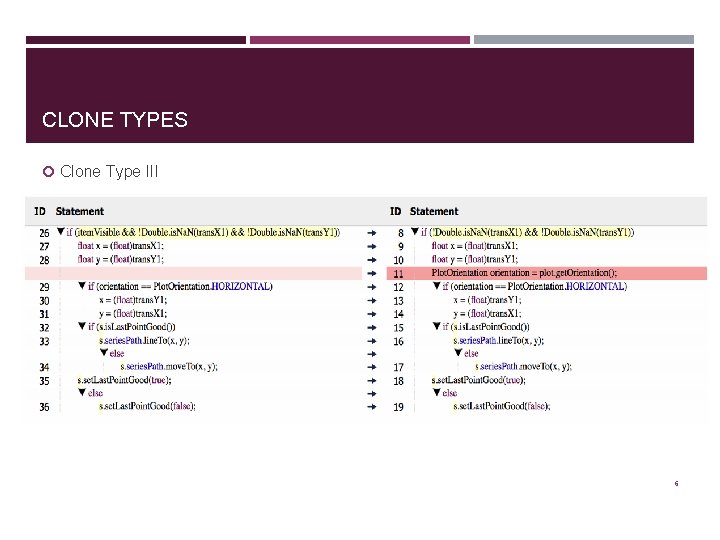Select row 18 's.setLastPointGood(true);'
This screenshot has width=720, height=540.
point(478,380)
